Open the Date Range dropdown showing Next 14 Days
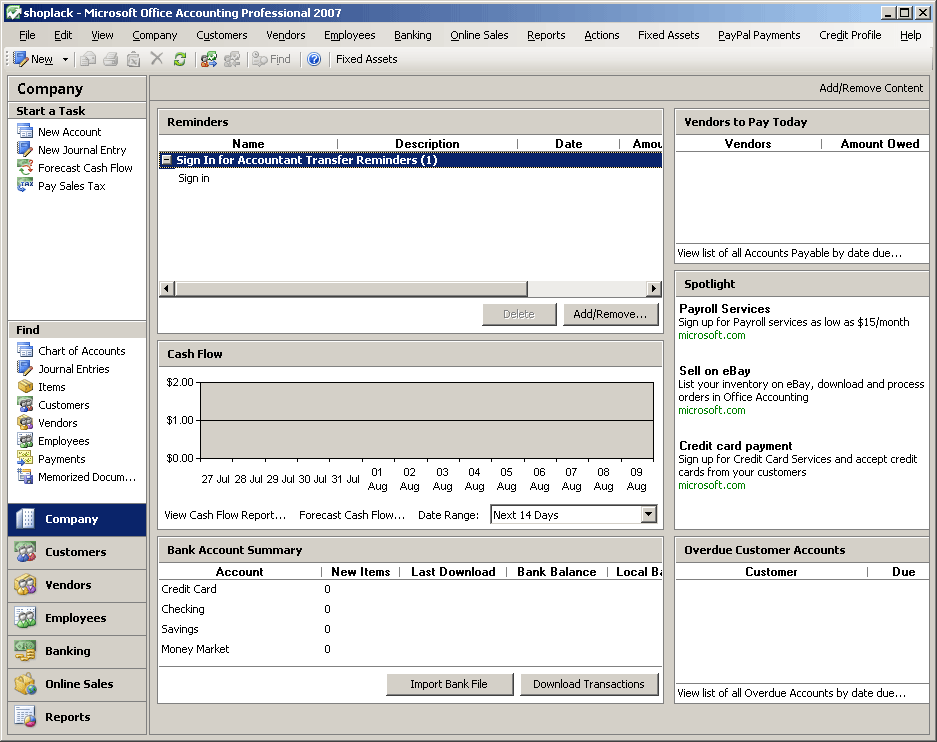937x742 pixels. tap(648, 514)
